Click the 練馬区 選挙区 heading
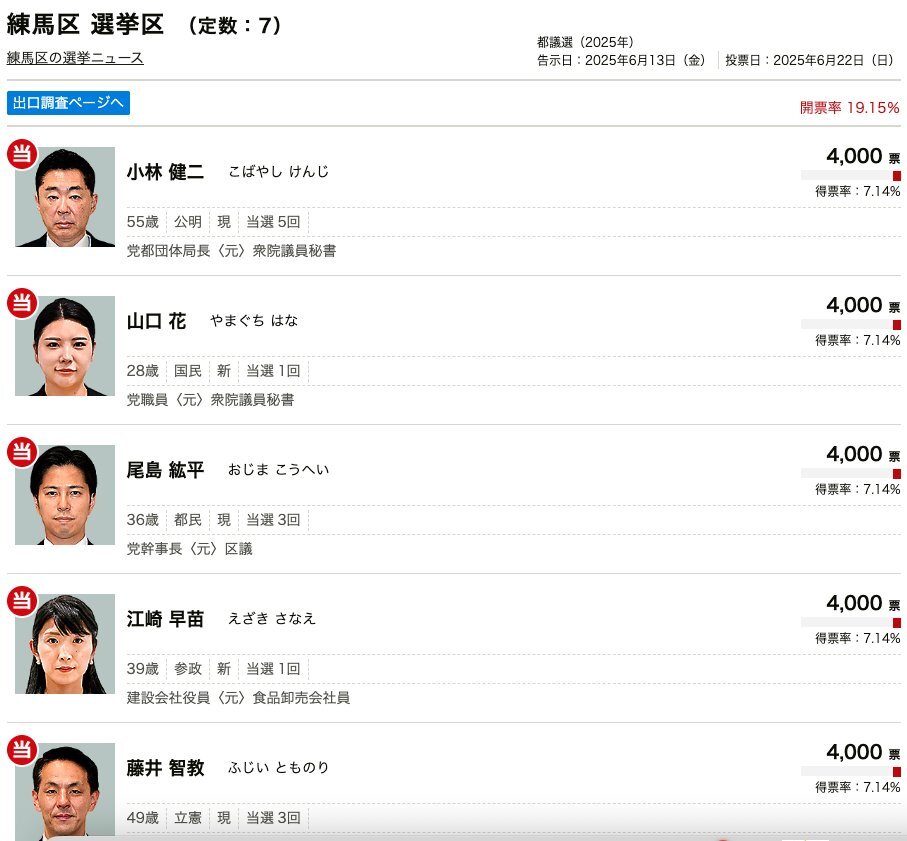This screenshot has width=907, height=841. pyautogui.click(x=86, y=25)
